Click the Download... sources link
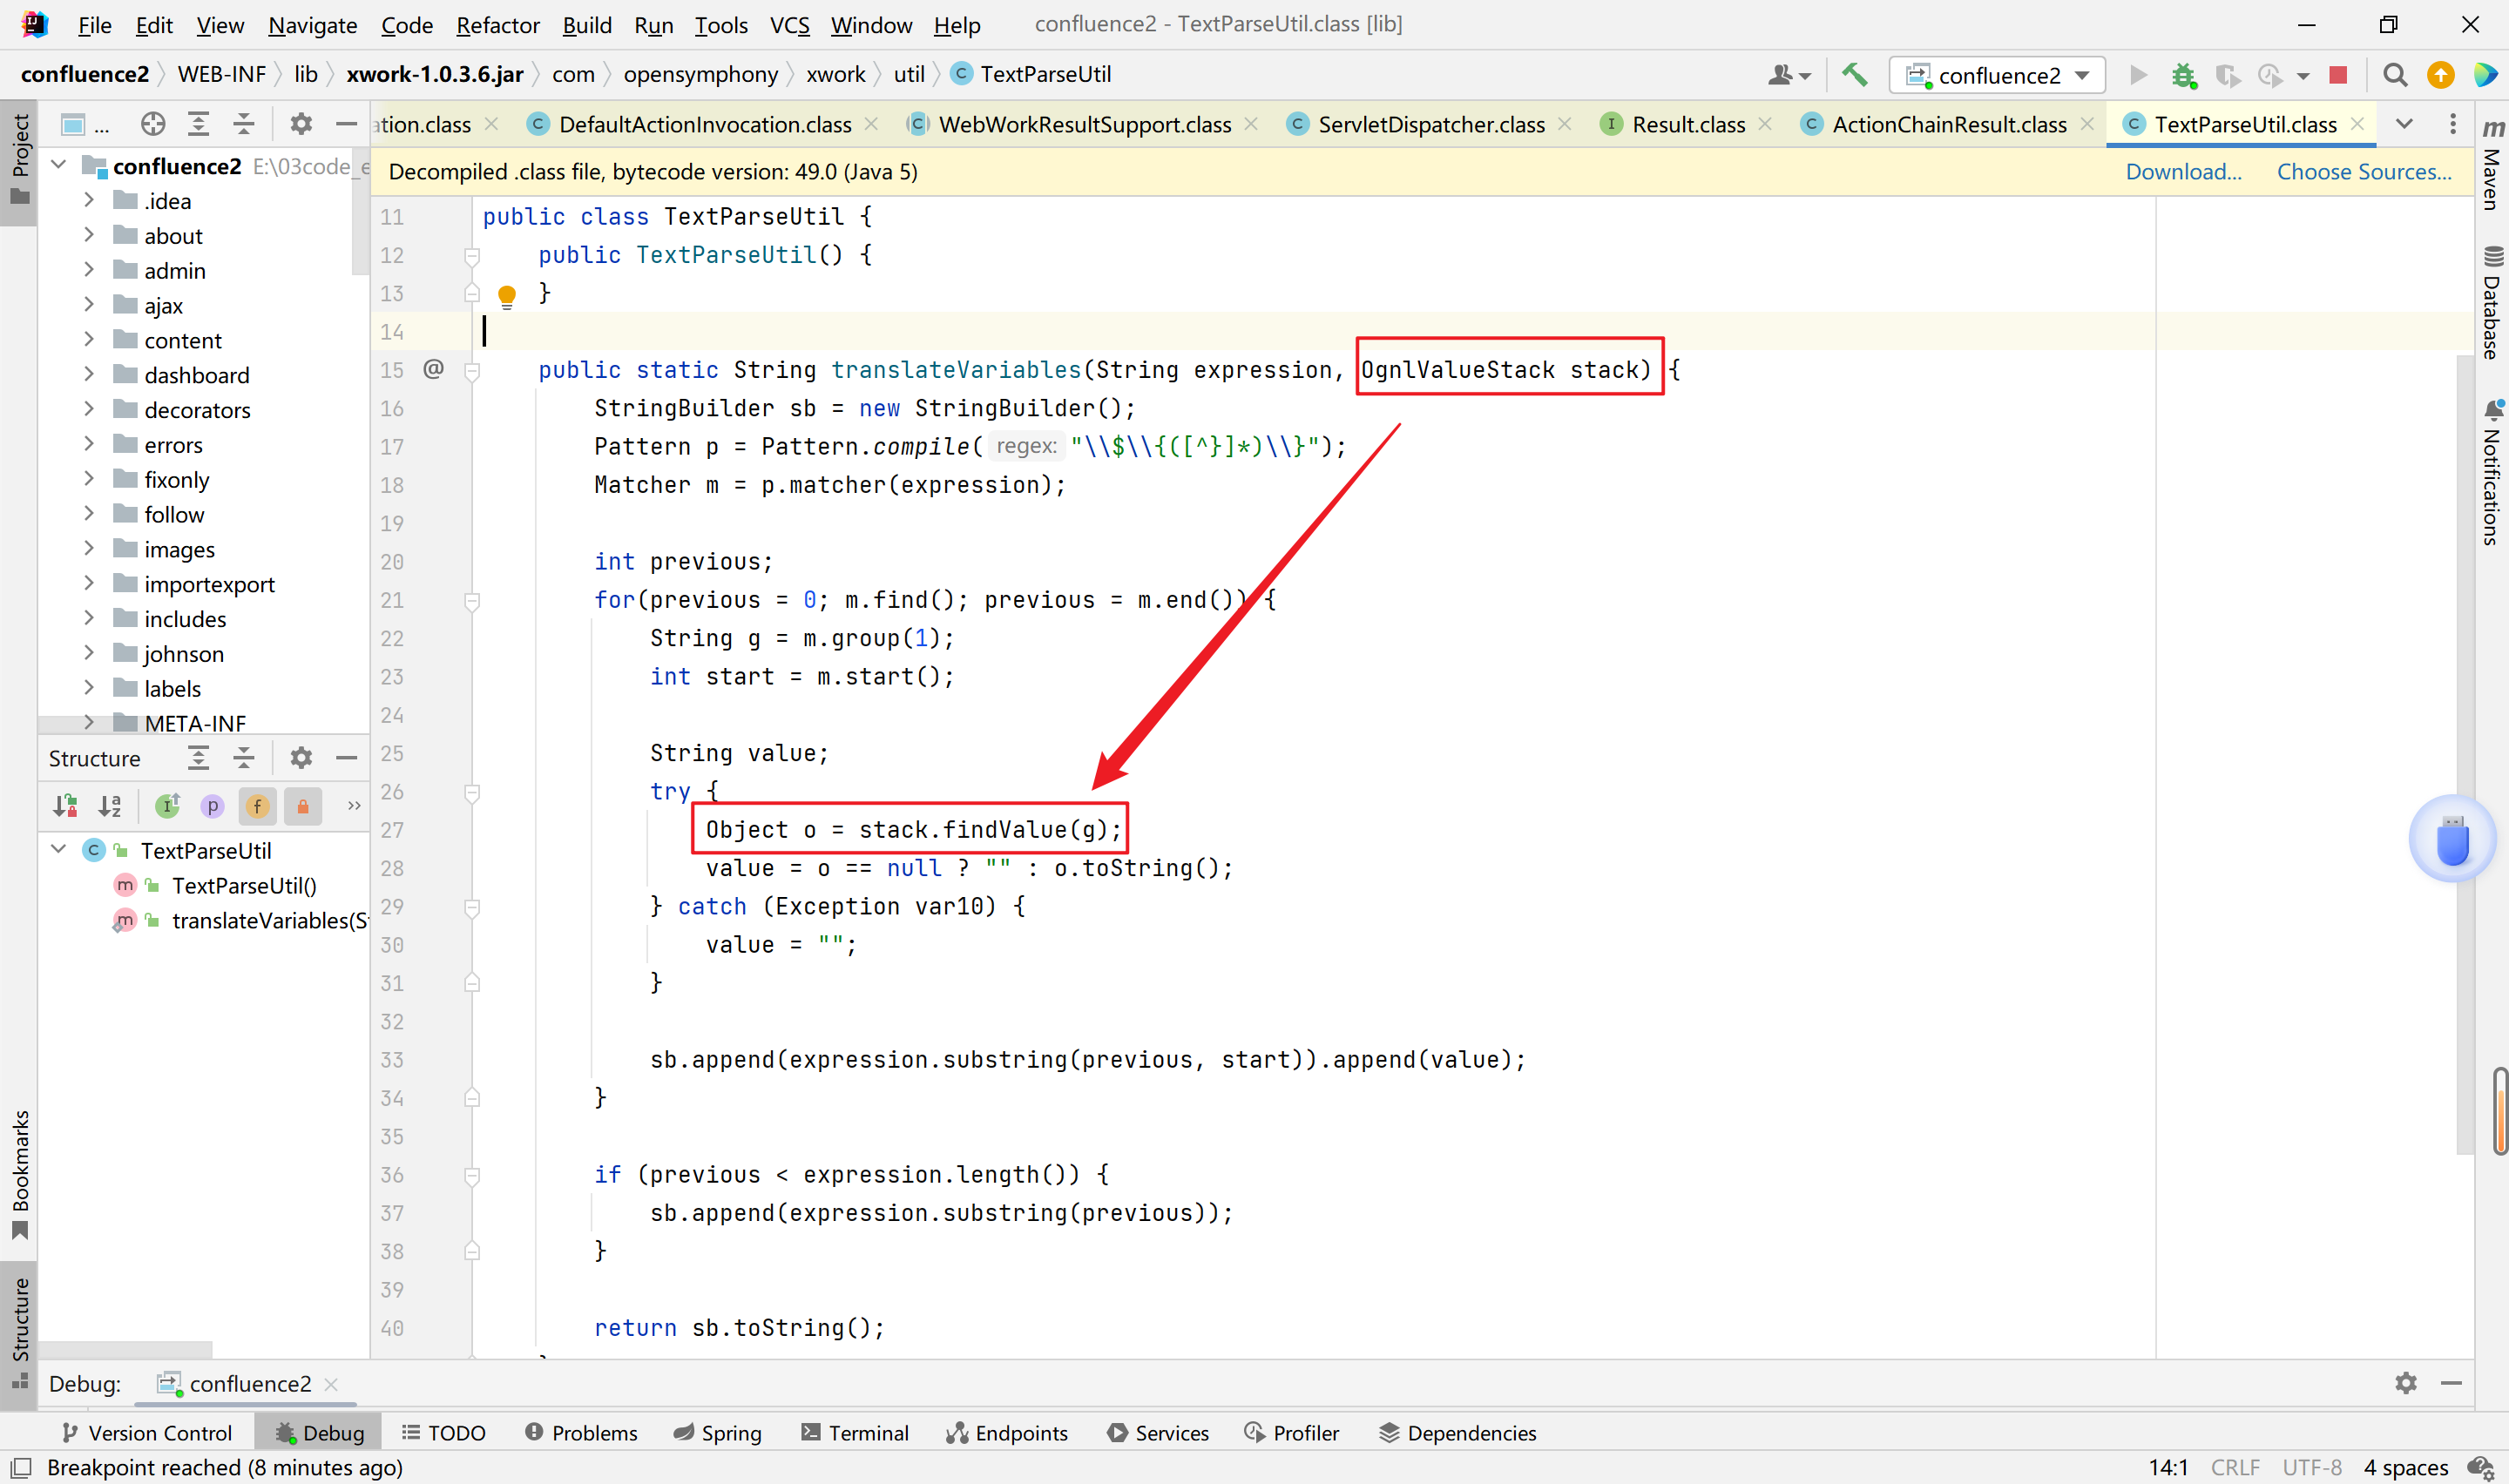 tap(2183, 172)
